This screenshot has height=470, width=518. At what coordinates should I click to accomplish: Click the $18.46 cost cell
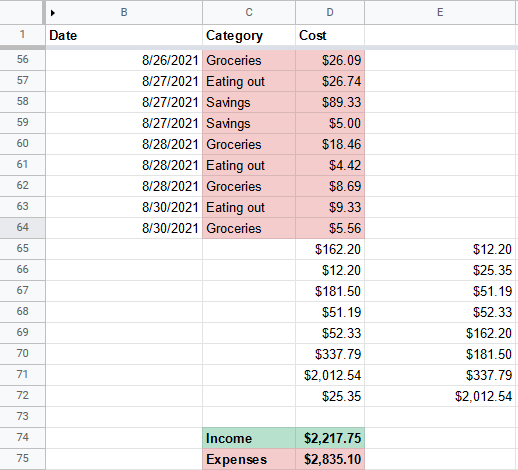click(330, 144)
